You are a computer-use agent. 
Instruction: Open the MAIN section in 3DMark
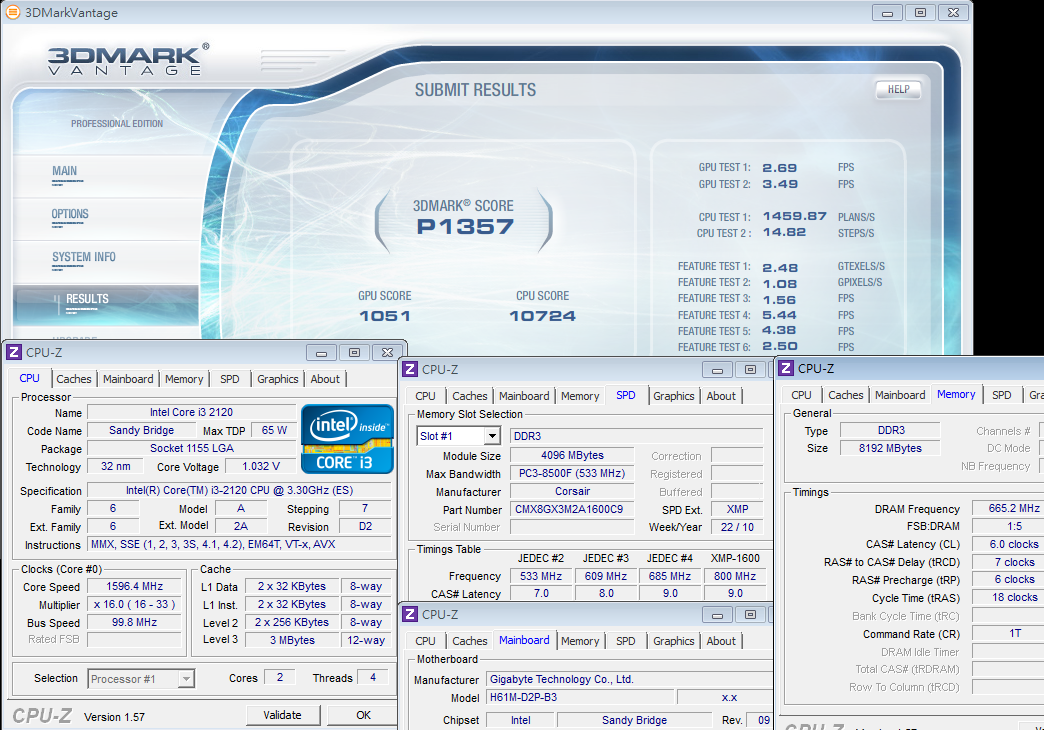tap(64, 171)
